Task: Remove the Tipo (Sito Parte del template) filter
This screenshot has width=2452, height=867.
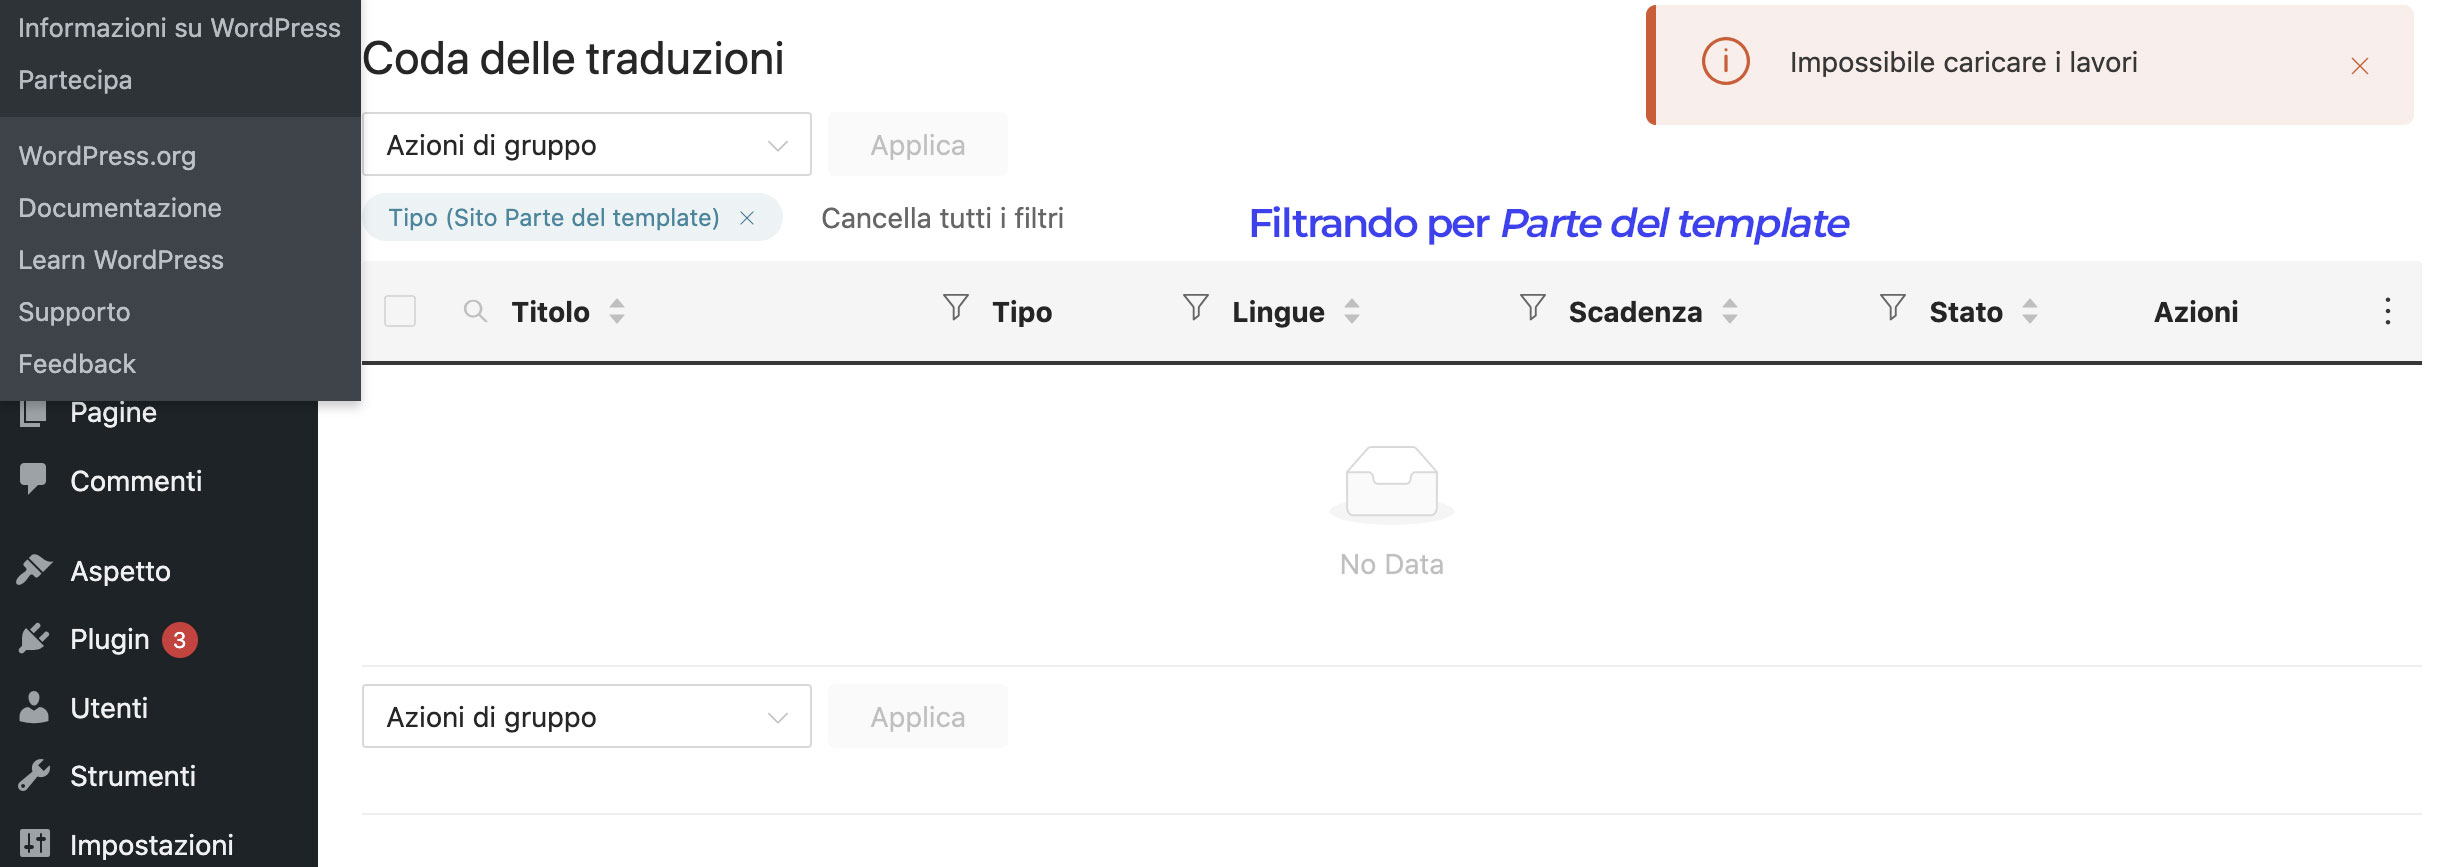Action: pos(747,218)
